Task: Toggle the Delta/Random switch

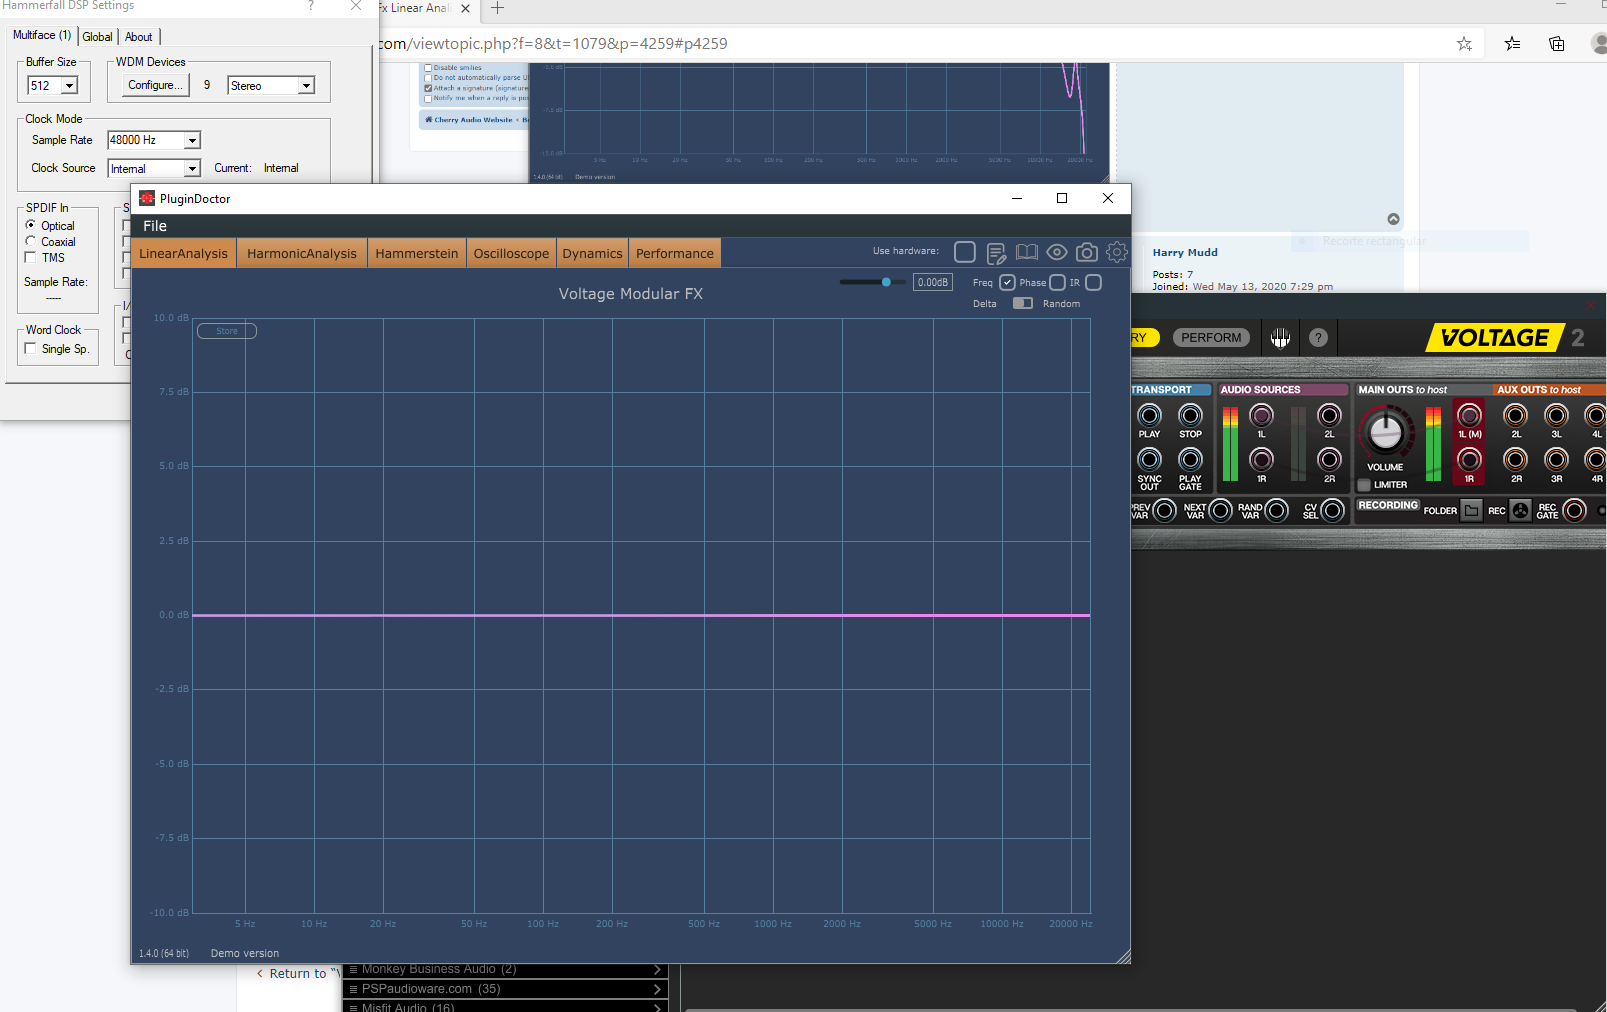Action: [1022, 303]
